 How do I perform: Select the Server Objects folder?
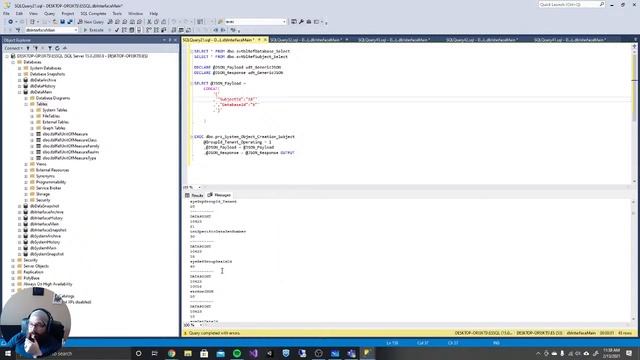coord(36,266)
